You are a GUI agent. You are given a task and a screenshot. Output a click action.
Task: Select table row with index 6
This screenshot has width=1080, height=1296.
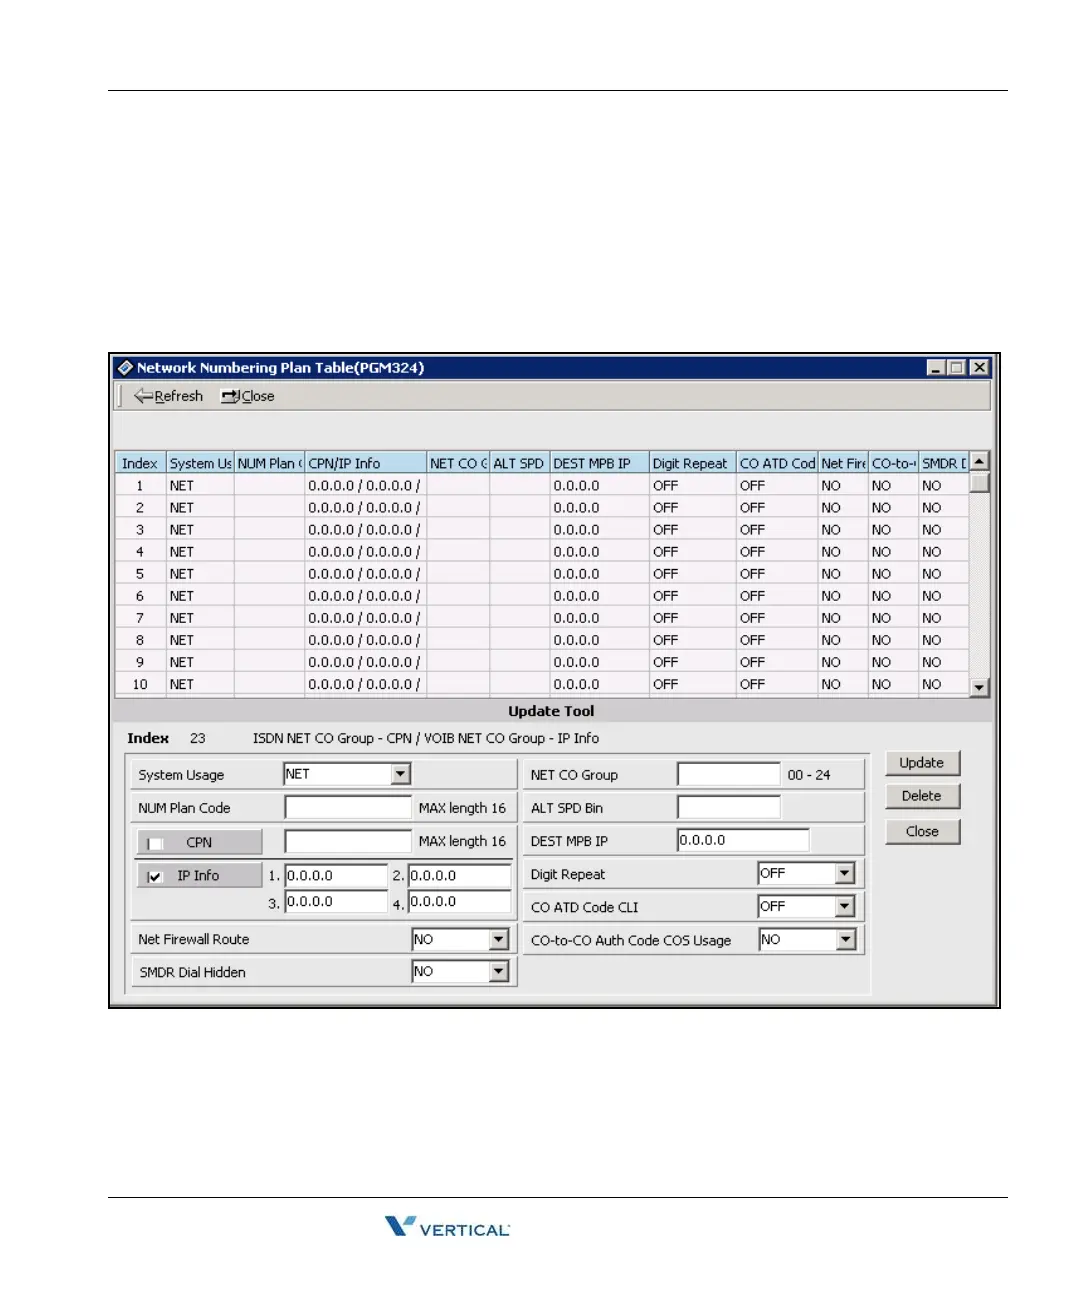(542, 596)
